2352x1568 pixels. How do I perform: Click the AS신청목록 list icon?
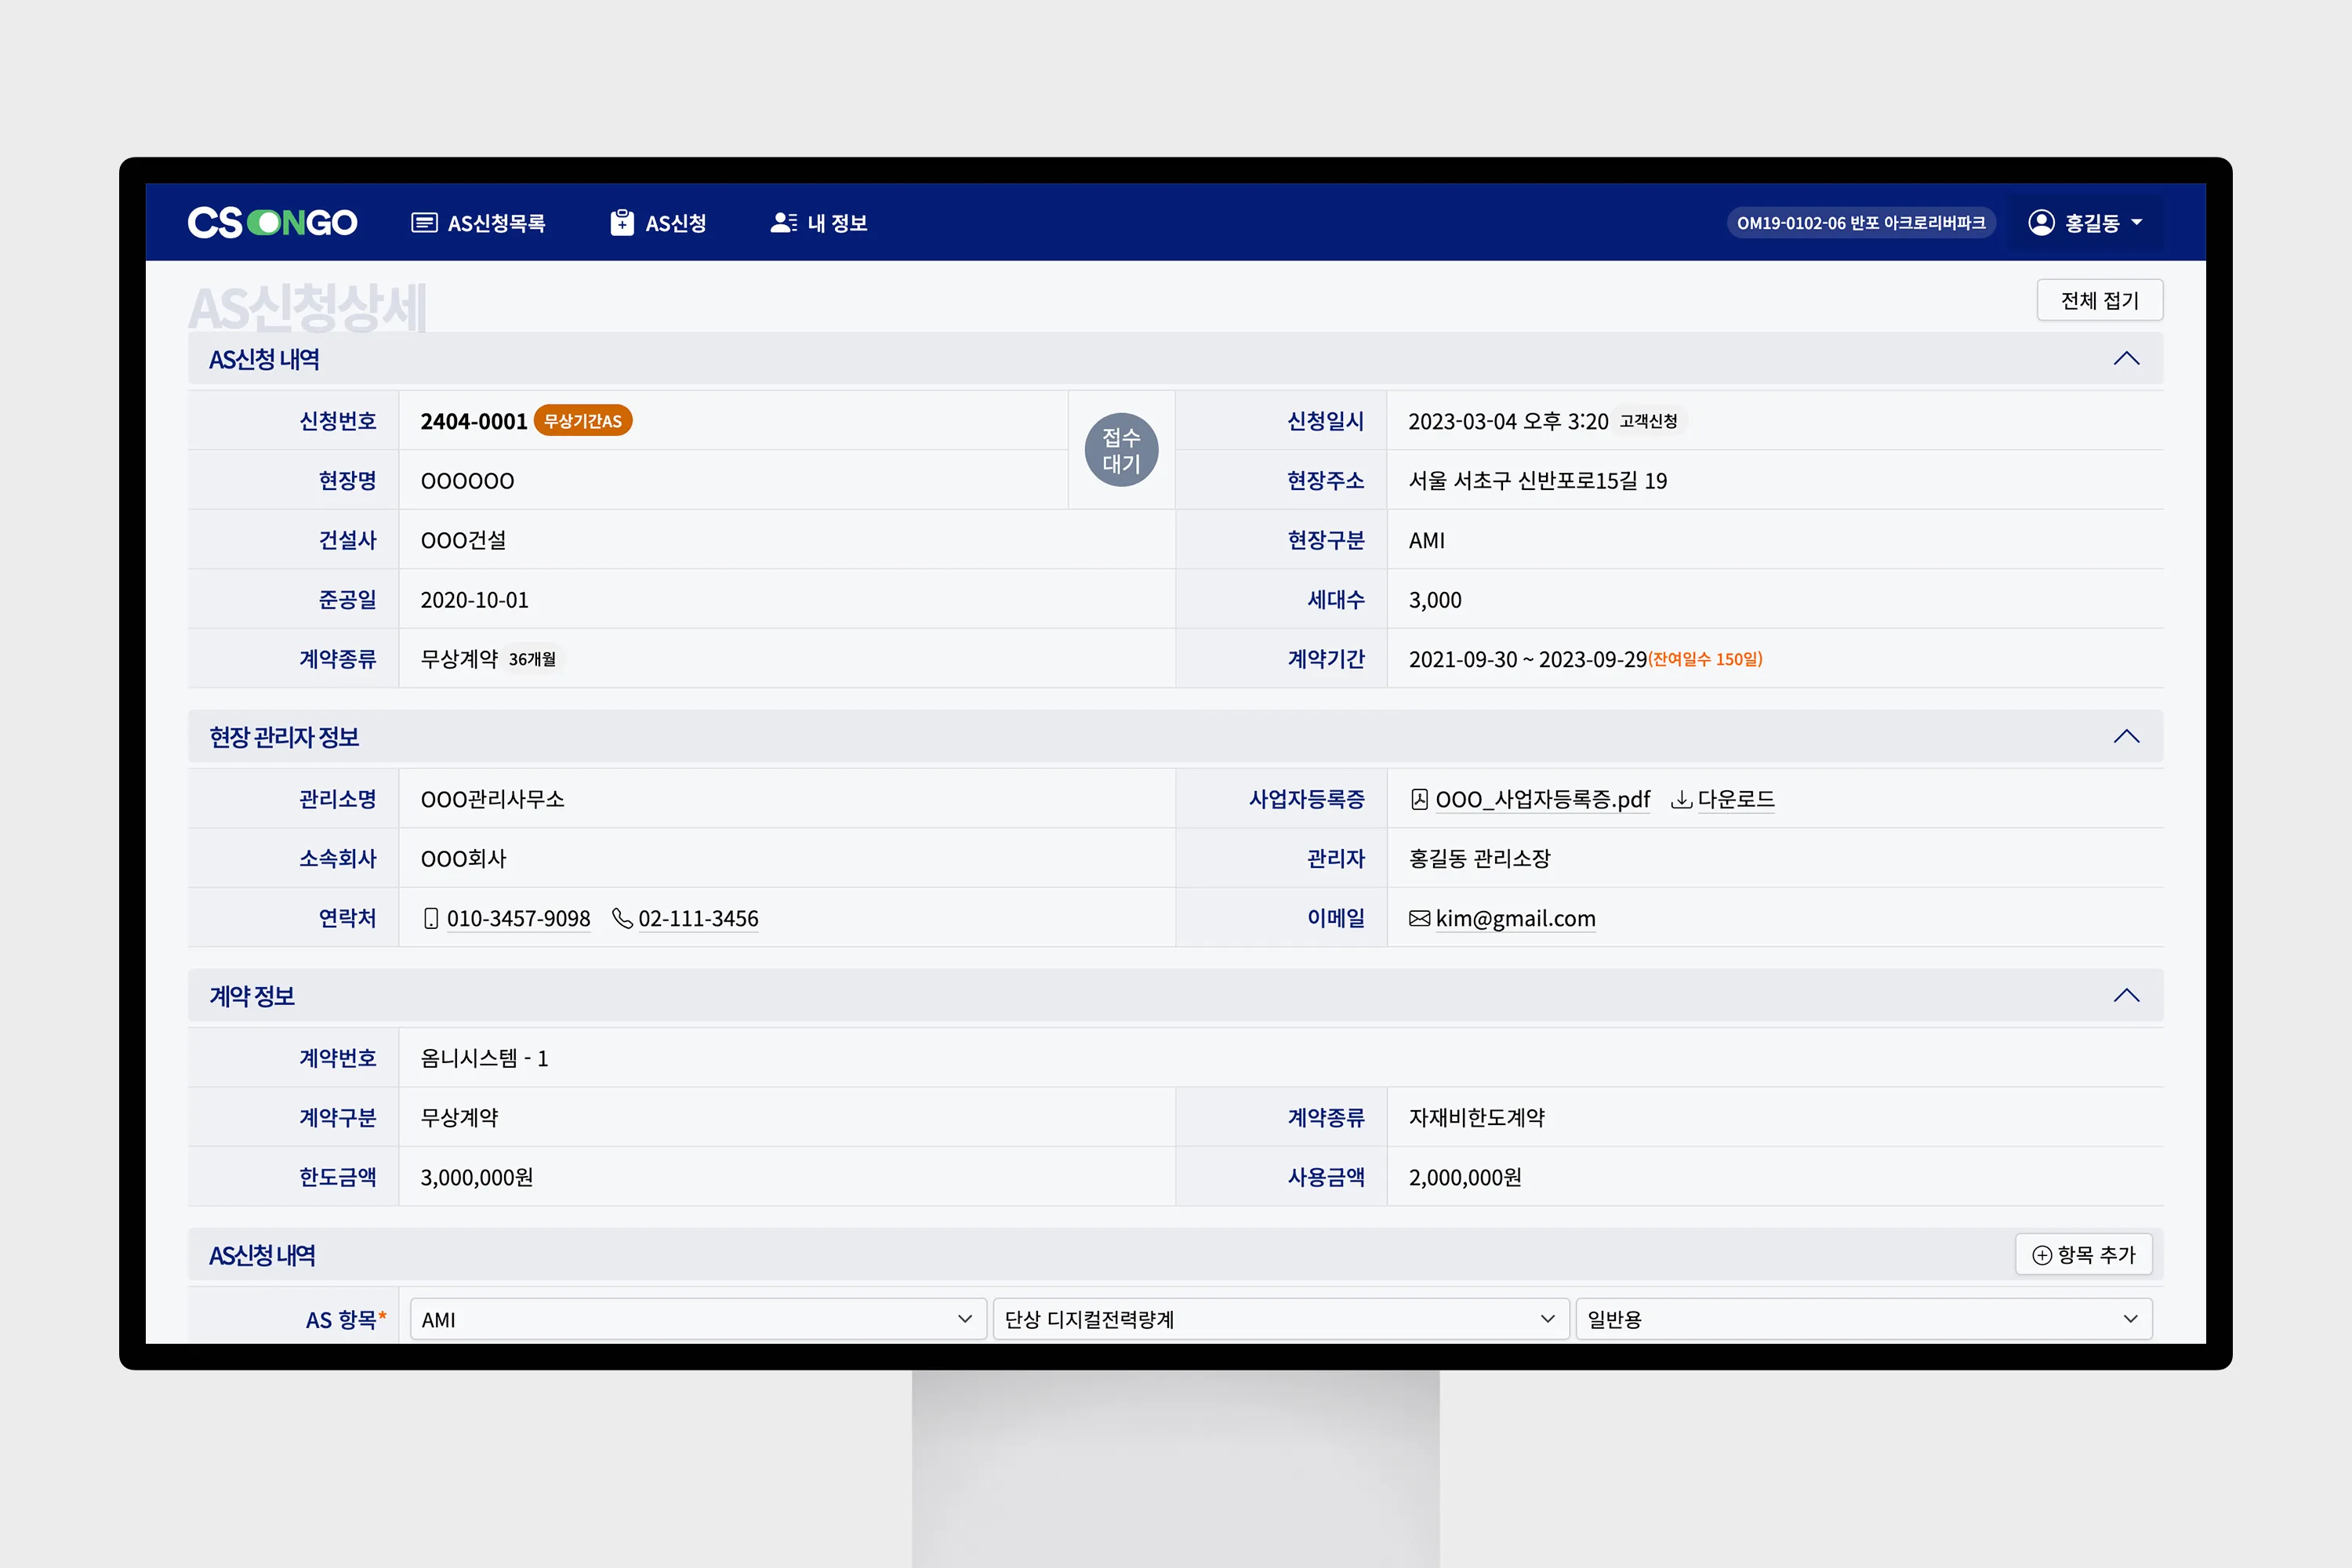click(424, 222)
